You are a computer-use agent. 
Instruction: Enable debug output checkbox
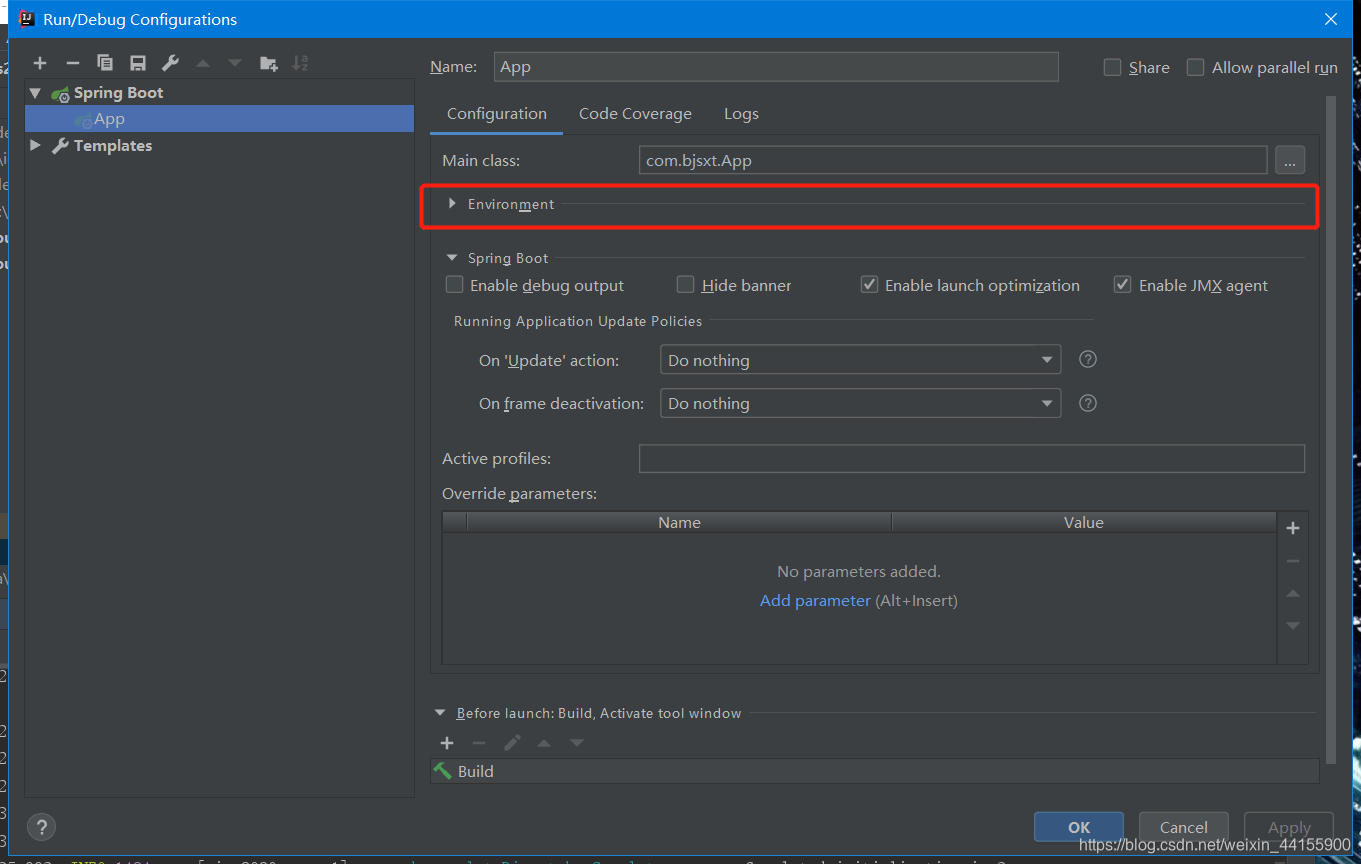[x=454, y=285]
